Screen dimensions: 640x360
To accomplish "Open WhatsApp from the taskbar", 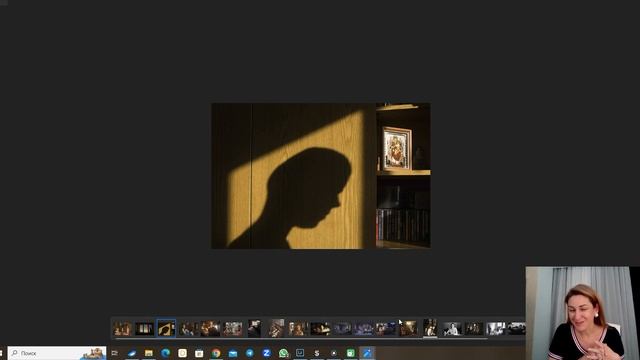I will click(283, 353).
